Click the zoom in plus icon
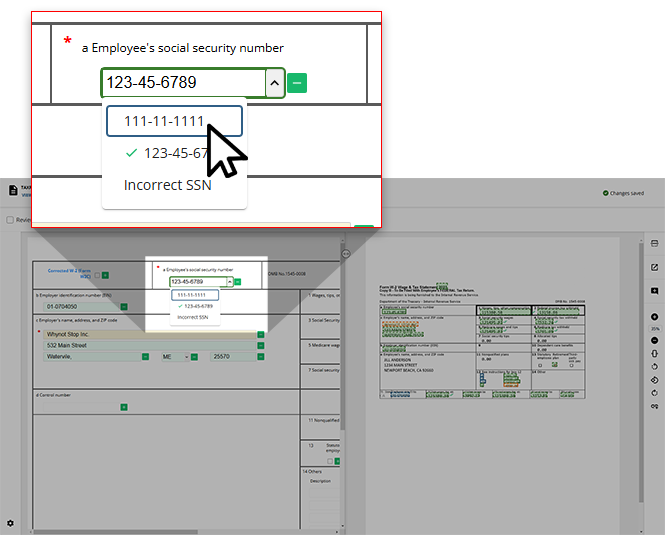The image size is (665, 535). coord(654,317)
